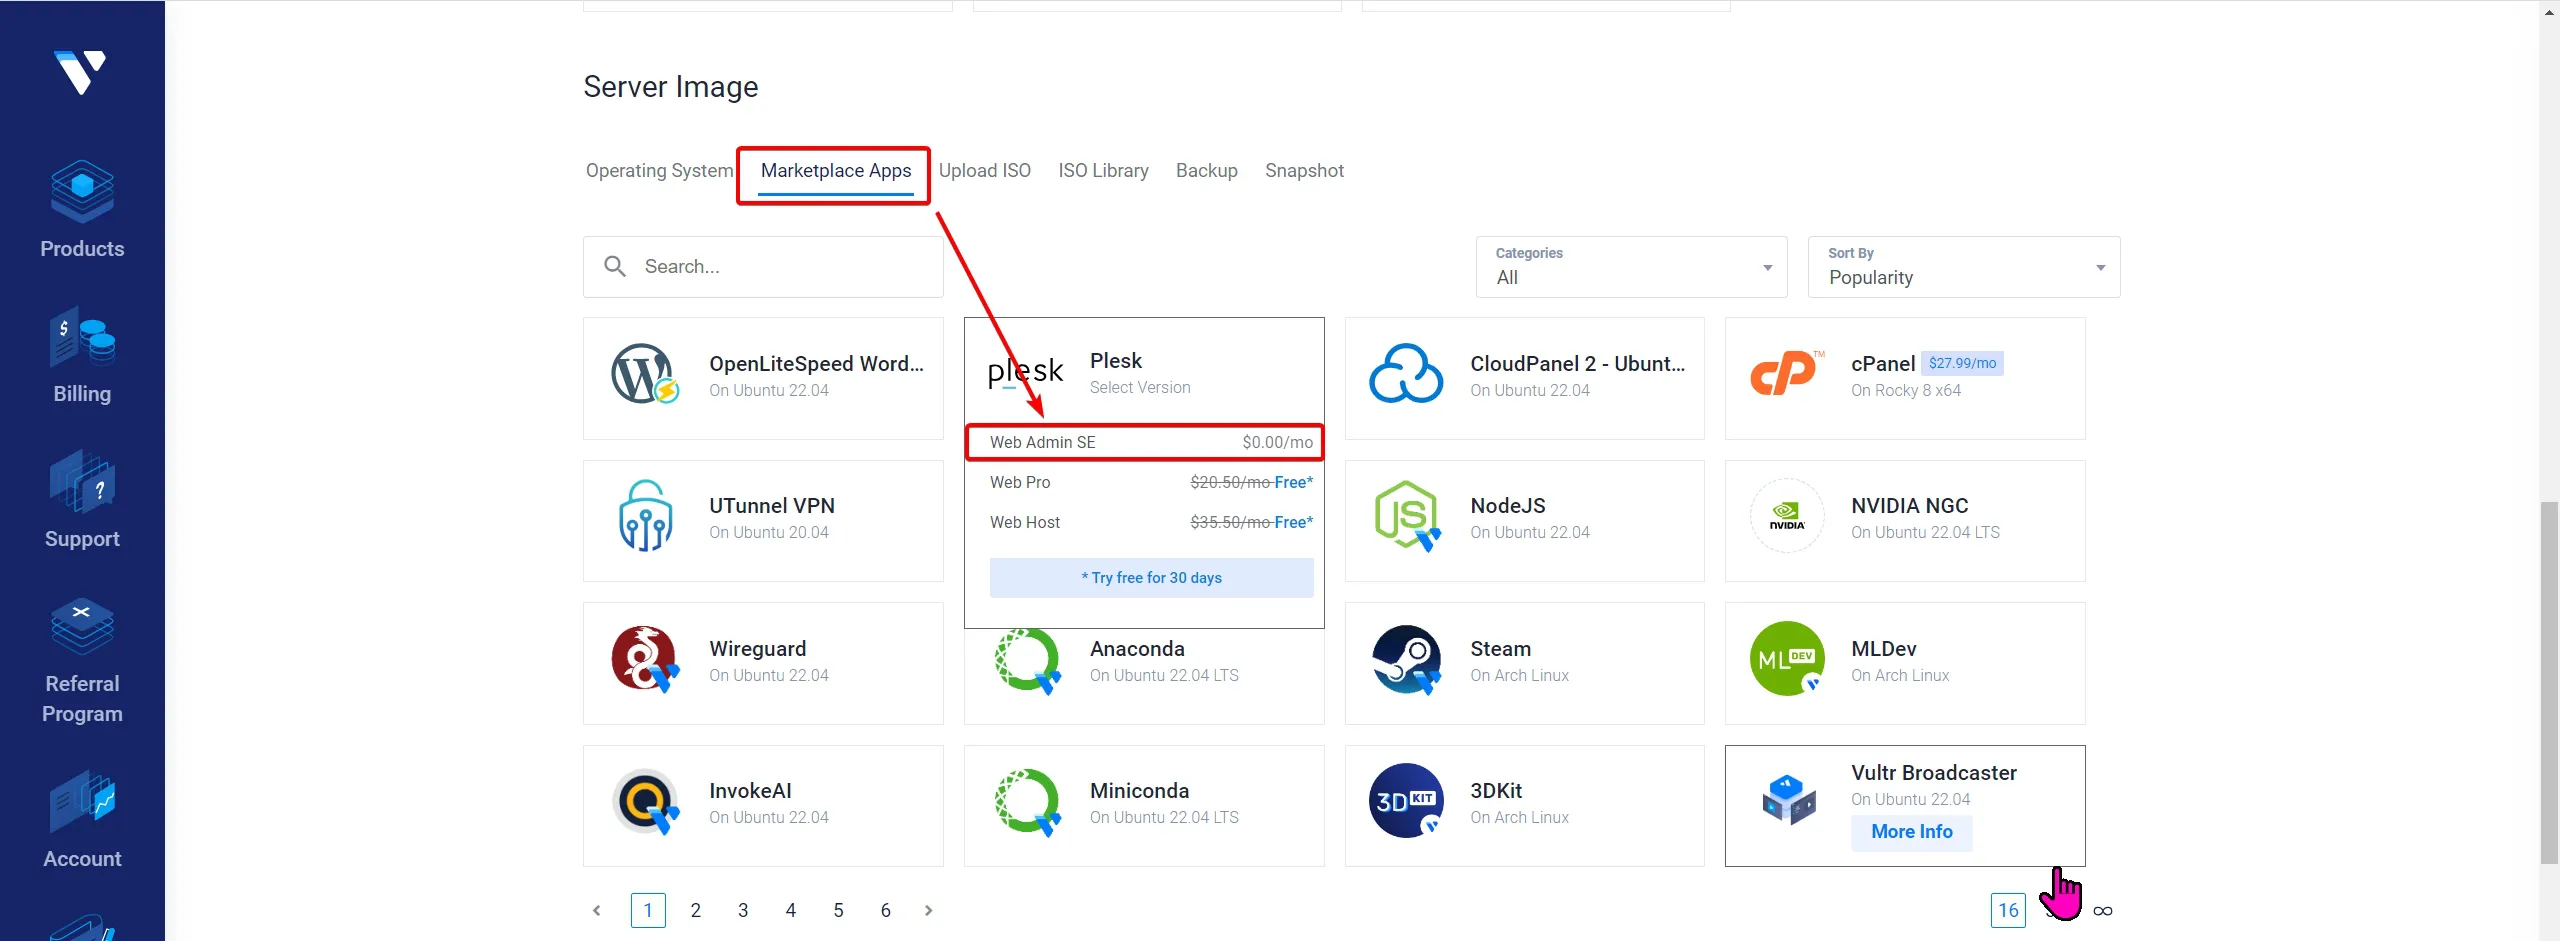Go to the next page arrow
Screen dimensions: 2560x941
pyautogui.click(x=929, y=910)
